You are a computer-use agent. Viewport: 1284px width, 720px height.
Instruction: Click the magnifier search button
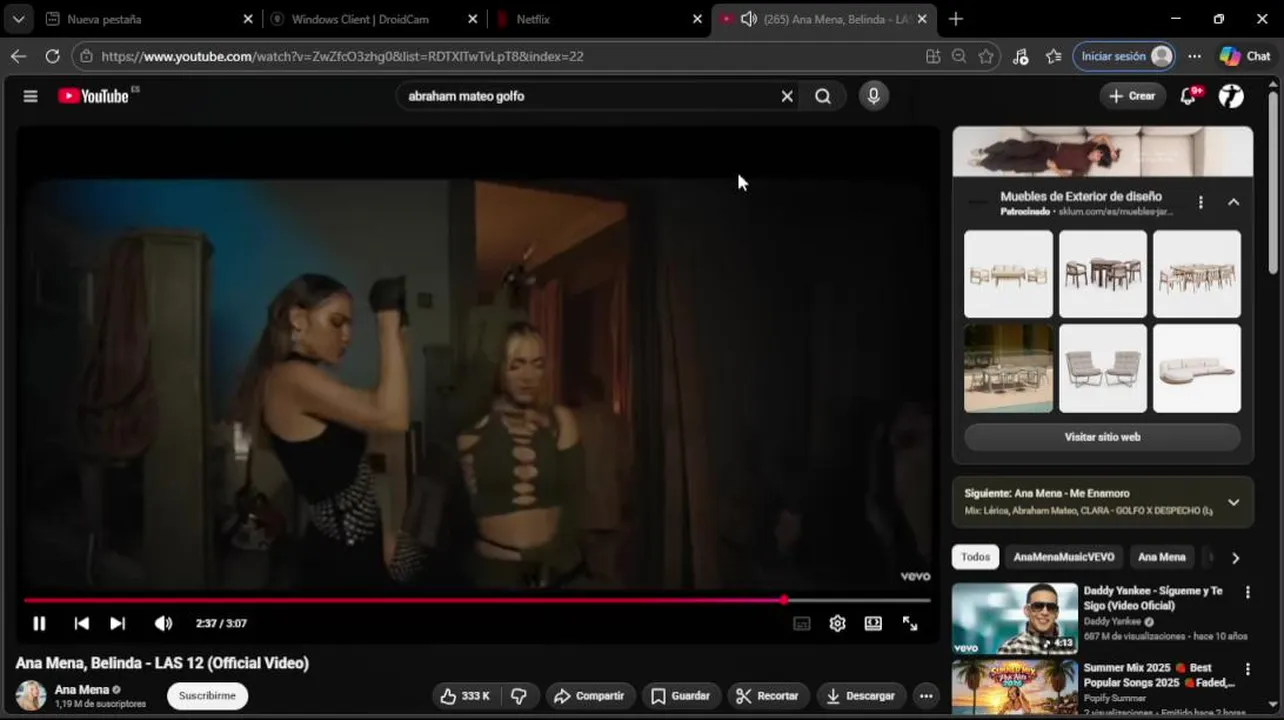tap(823, 96)
